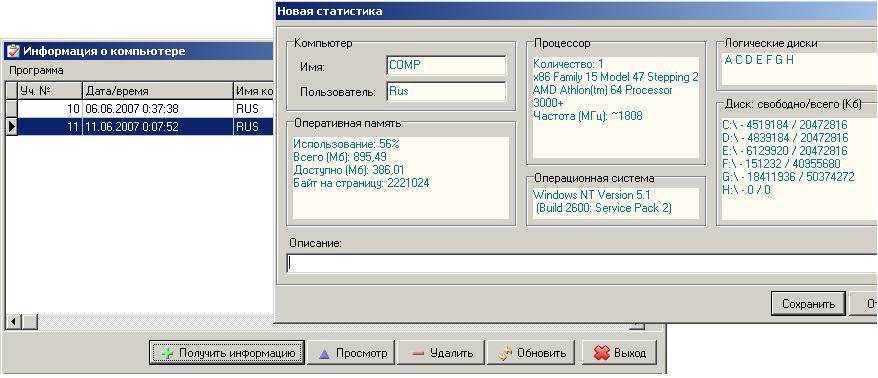Viewport: 878px width, 378px height.
Task: Click the refresh arrows icon on Обновить
Action: [x=505, y=353]
